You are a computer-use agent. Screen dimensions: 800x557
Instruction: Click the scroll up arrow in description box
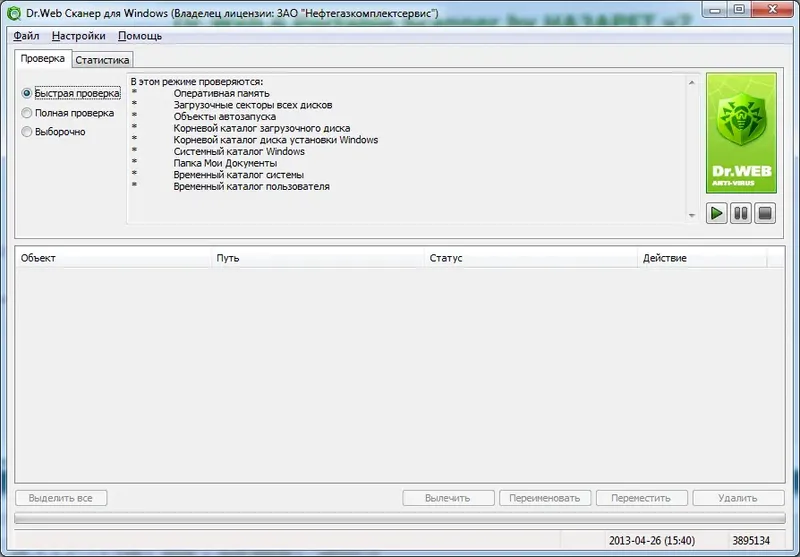pos(692,83)
